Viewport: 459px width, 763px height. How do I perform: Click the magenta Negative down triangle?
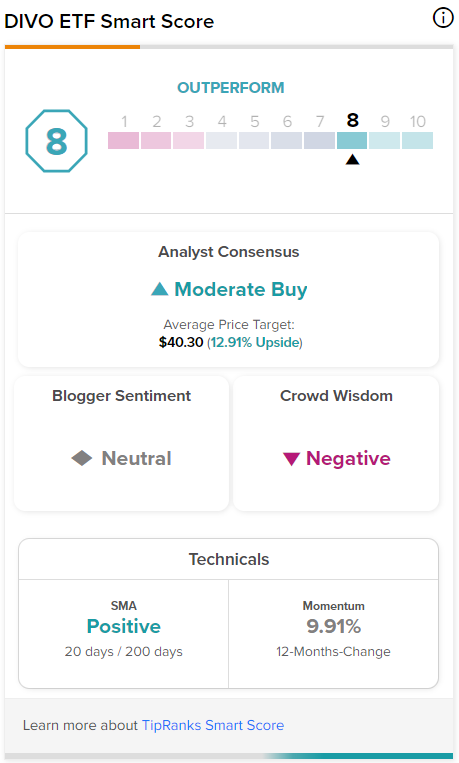point(291,459)
